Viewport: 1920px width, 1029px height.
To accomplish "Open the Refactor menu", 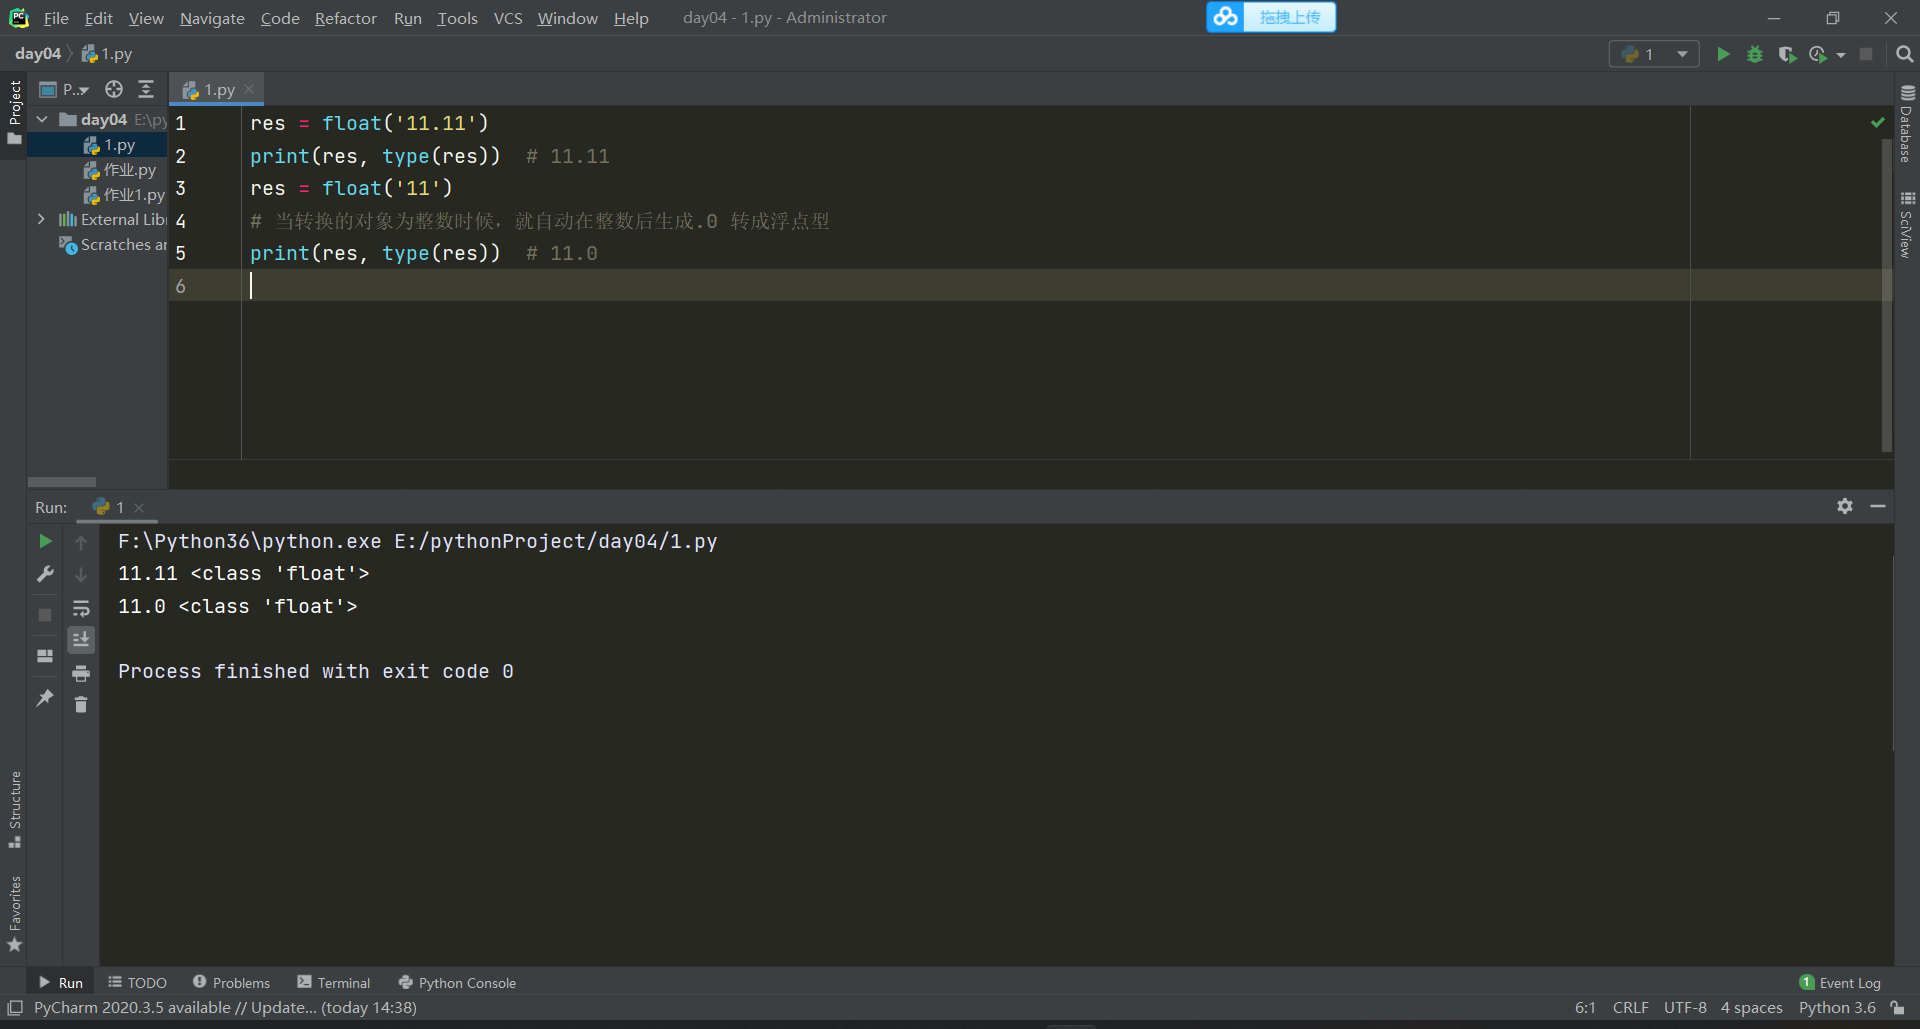I will point(345,18).
